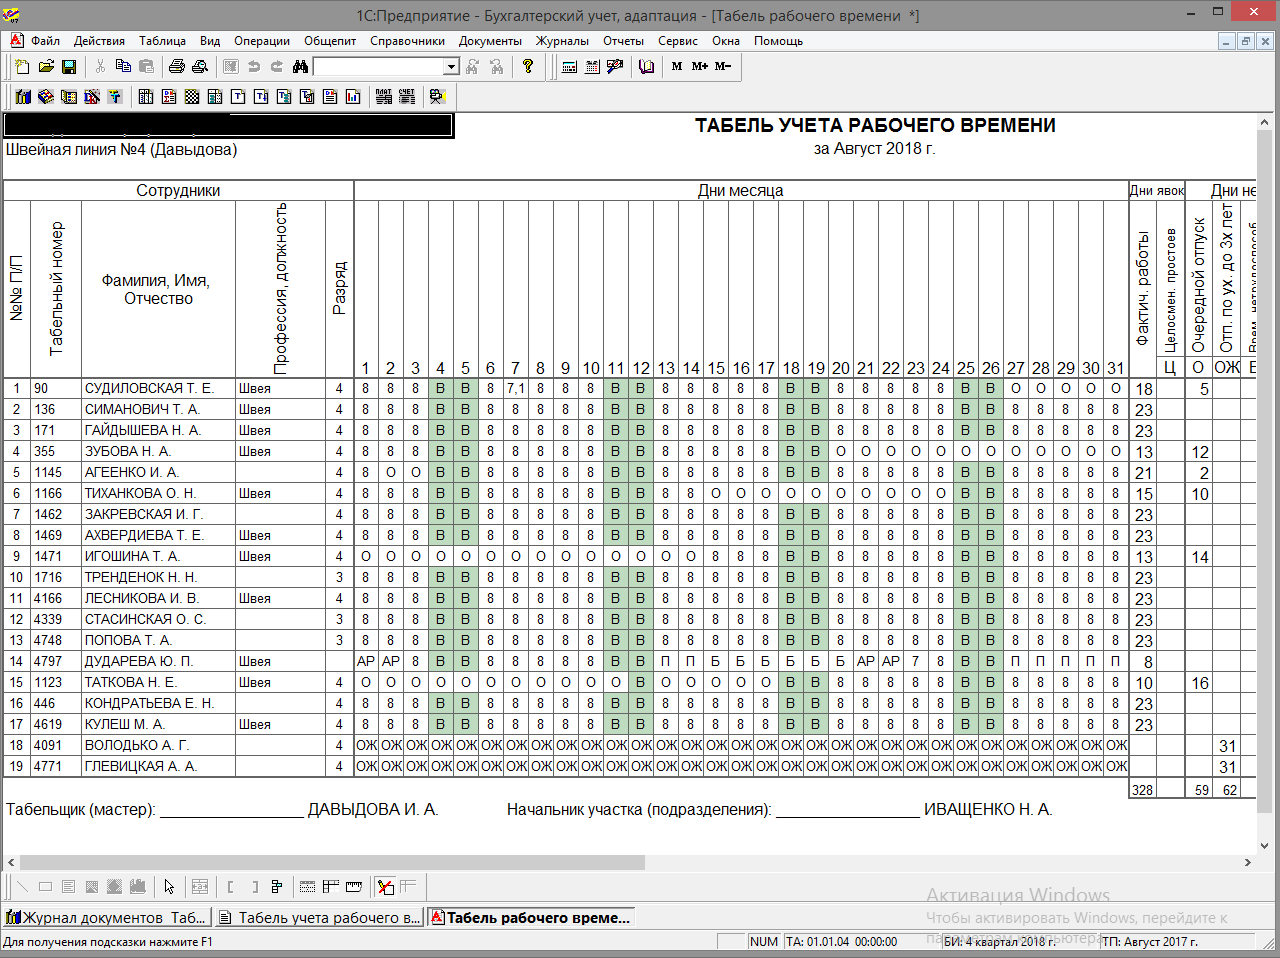Open Print Preview with magnifier icon
This screenshot has height=958, width=1280.
tap(200, 67)
